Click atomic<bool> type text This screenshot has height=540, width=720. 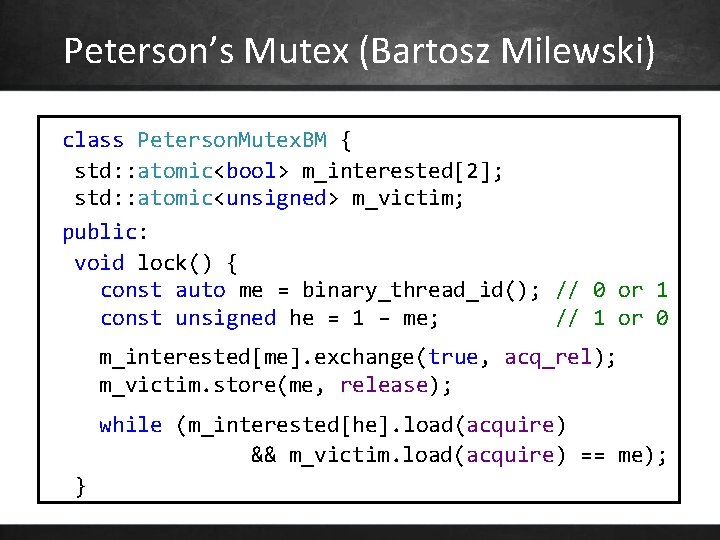pos(213,171)
